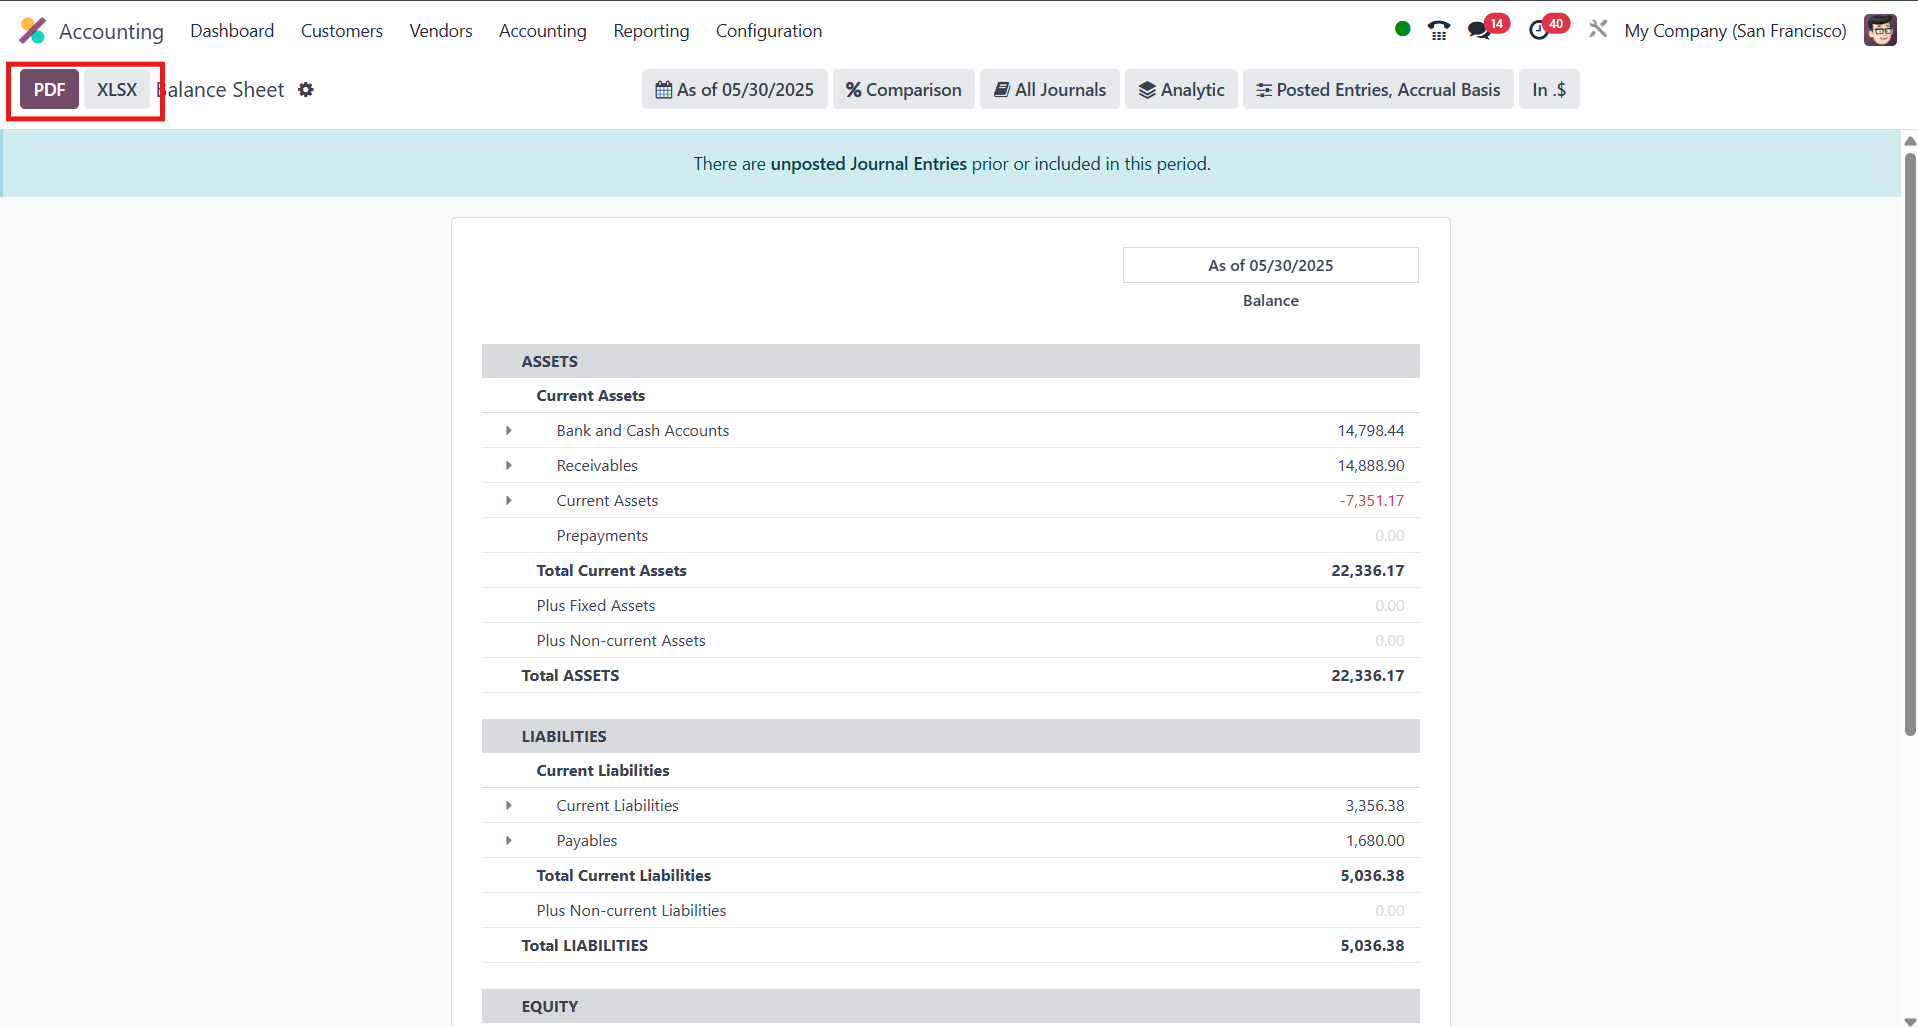
Task: Open the Reporting menu
Action: (x=651, y=30)
